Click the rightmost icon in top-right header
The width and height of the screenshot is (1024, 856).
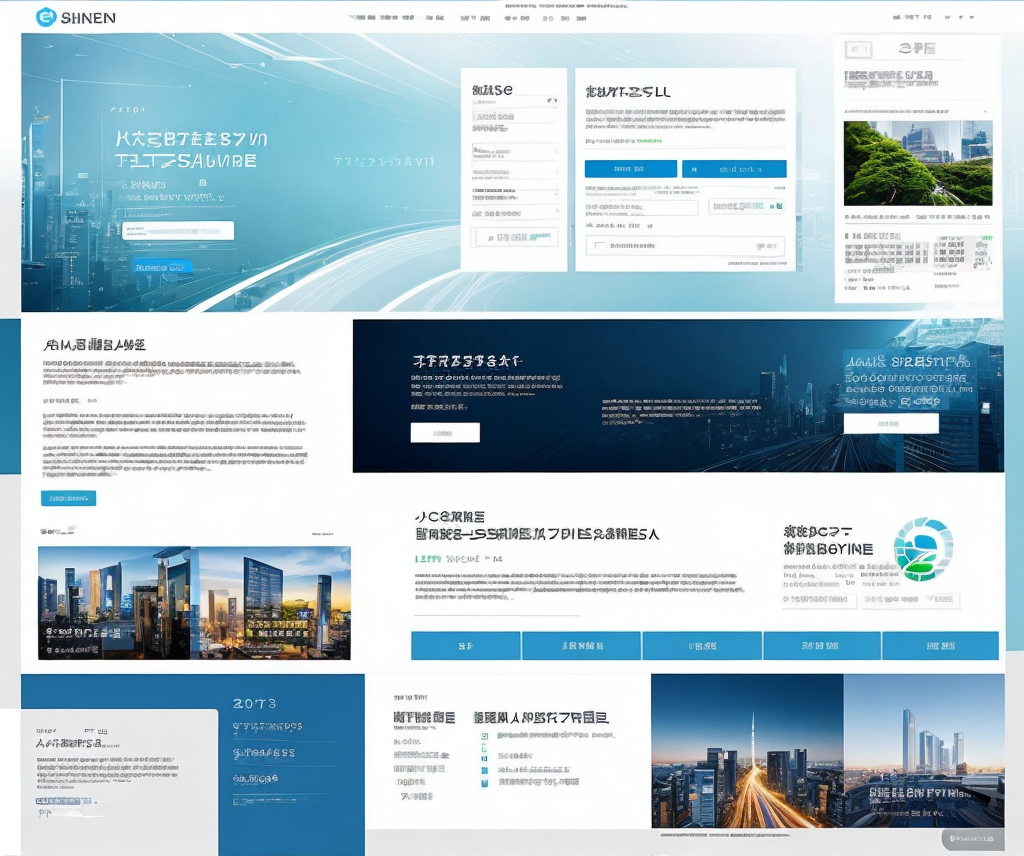pyautogui.click(x=973, y=17)
